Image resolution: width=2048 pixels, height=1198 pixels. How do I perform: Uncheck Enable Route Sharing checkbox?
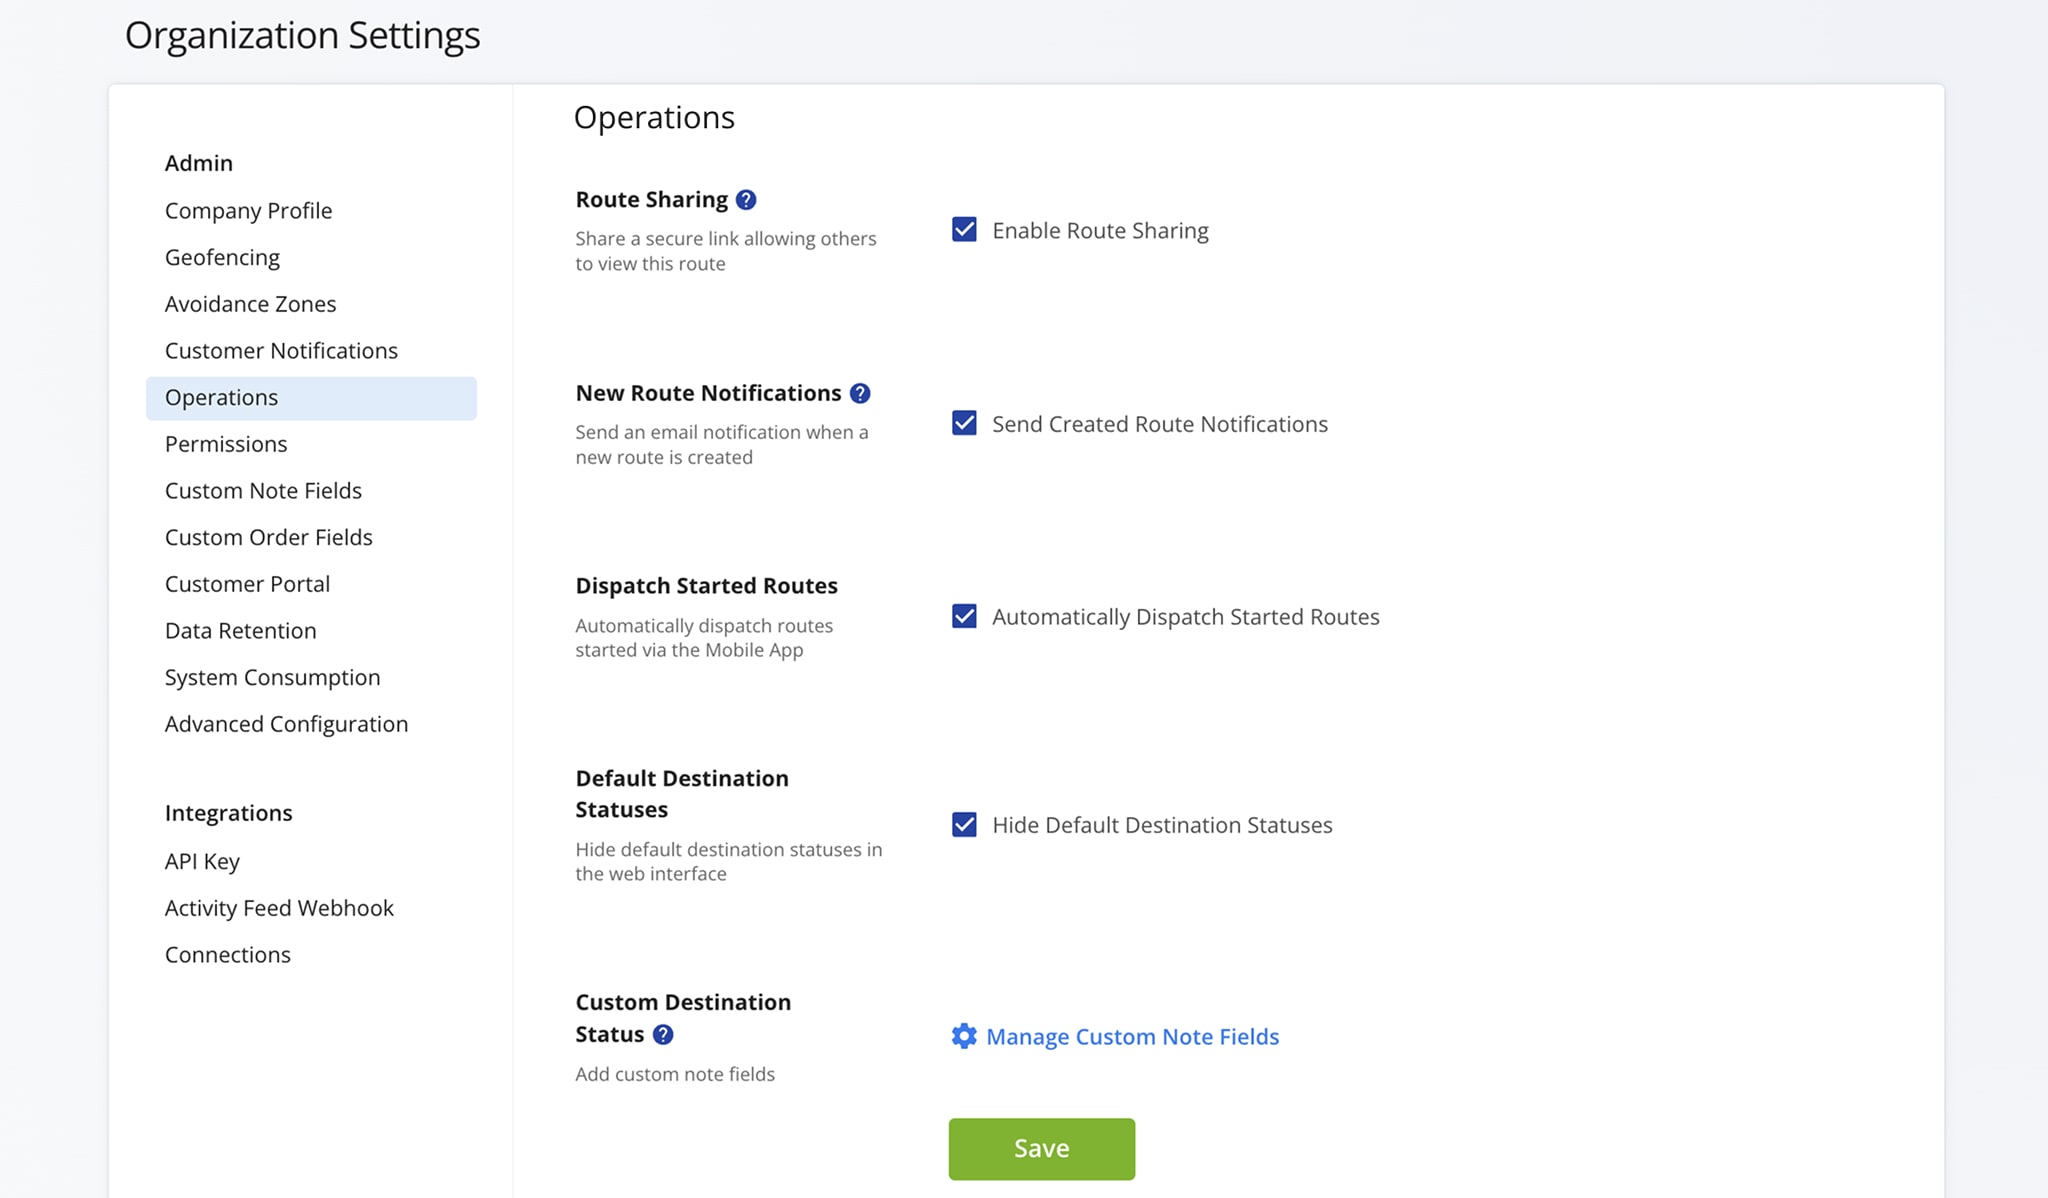(x=964, y=230)
